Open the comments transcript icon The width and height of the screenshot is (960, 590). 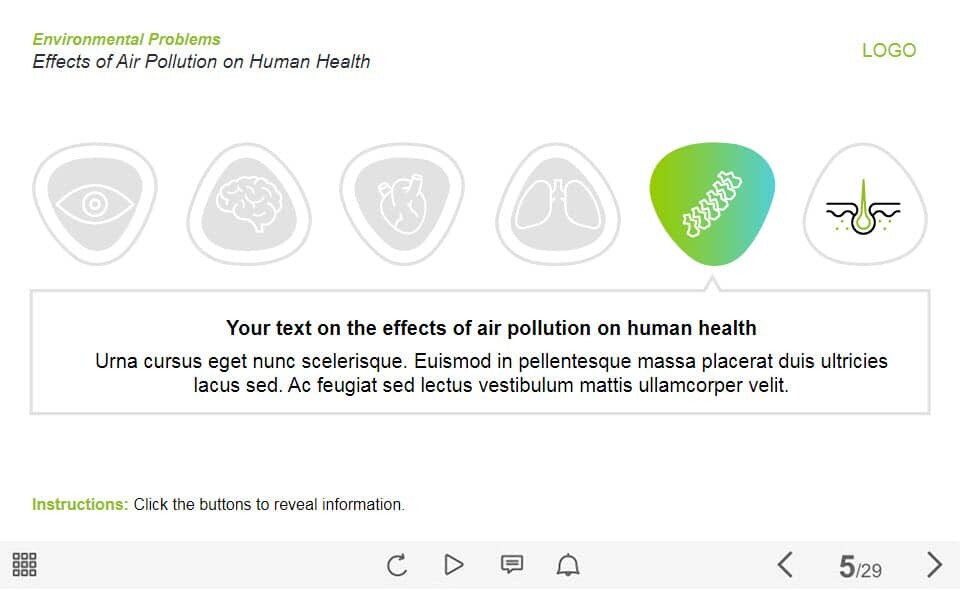(x=512, y=564)
